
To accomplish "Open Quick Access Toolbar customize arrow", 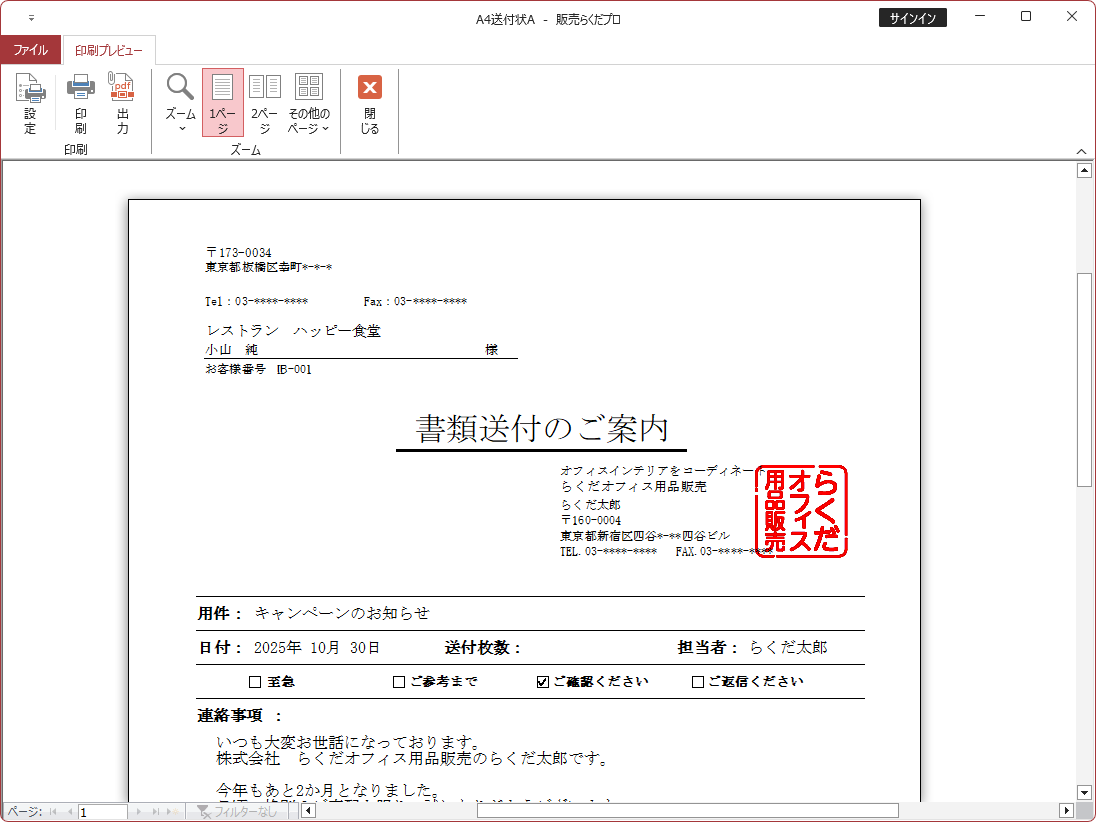I will tap(31, 18).
